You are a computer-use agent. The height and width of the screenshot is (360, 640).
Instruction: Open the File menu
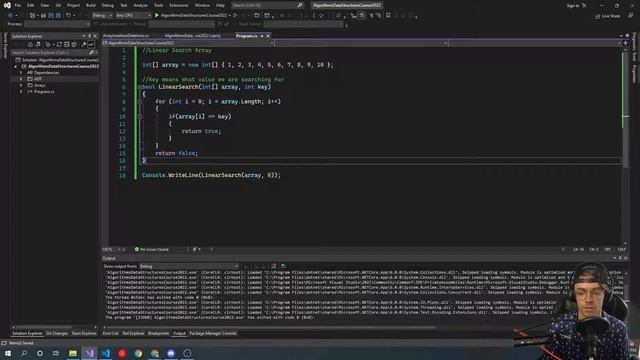coord(18,5)
